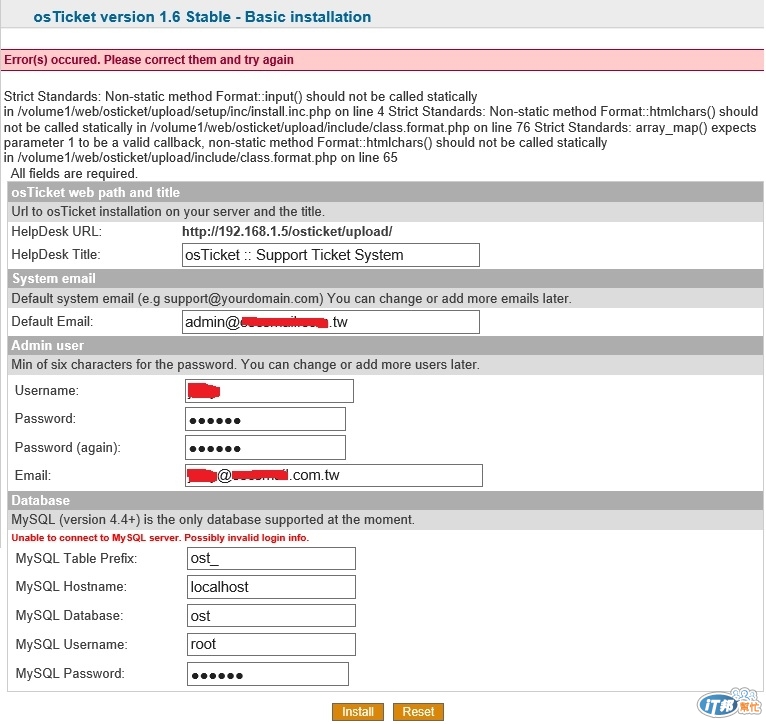Click the Password field under Username
Screen dimensions: 766x724
point(265,419)
